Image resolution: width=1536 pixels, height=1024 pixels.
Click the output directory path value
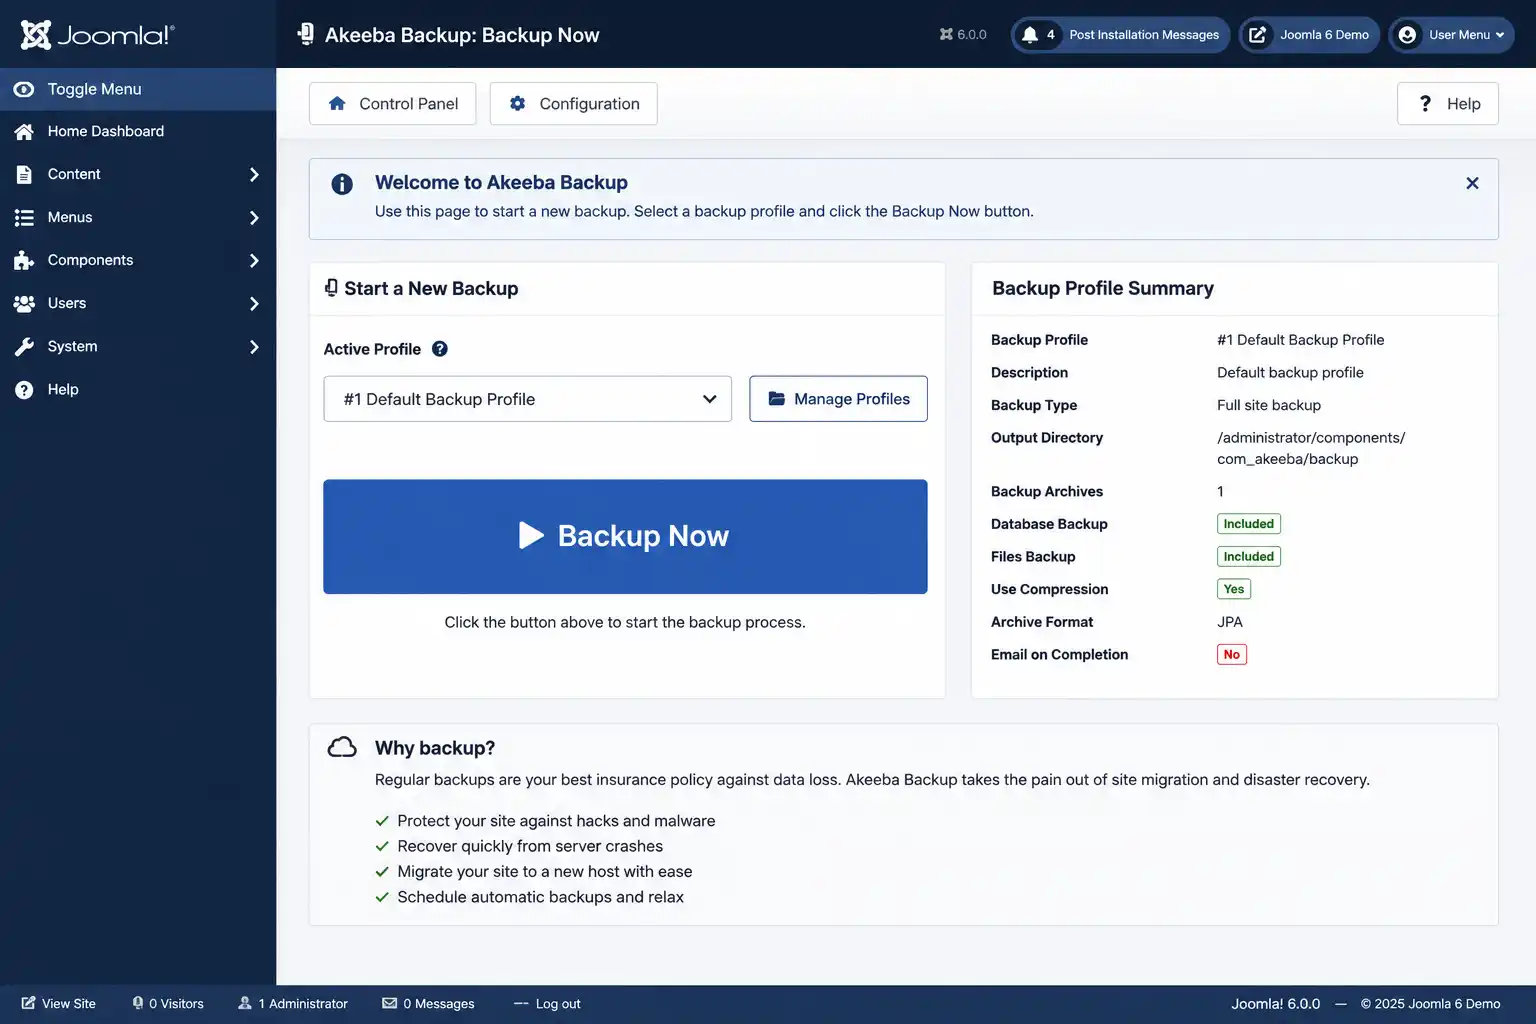click(1311, 449)
